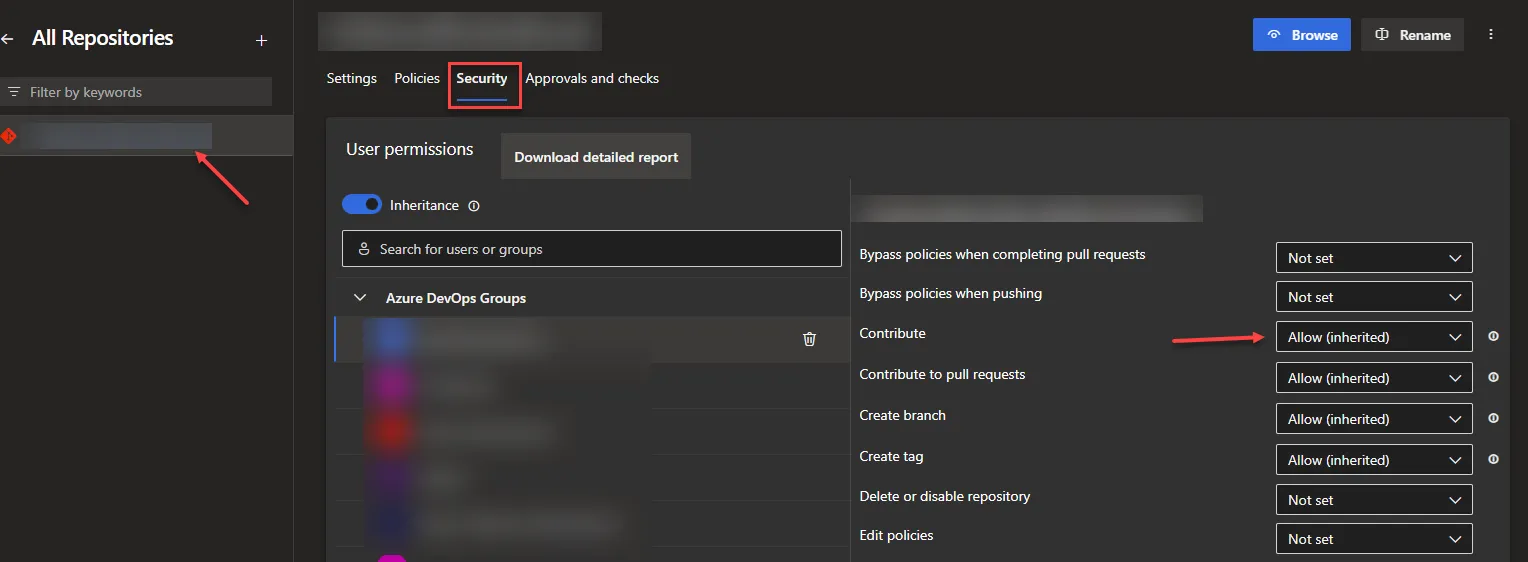This screenshot has width=1528, height=562.
Task: Click the back arrow beside All Repositories
Action: click(7, 40)
